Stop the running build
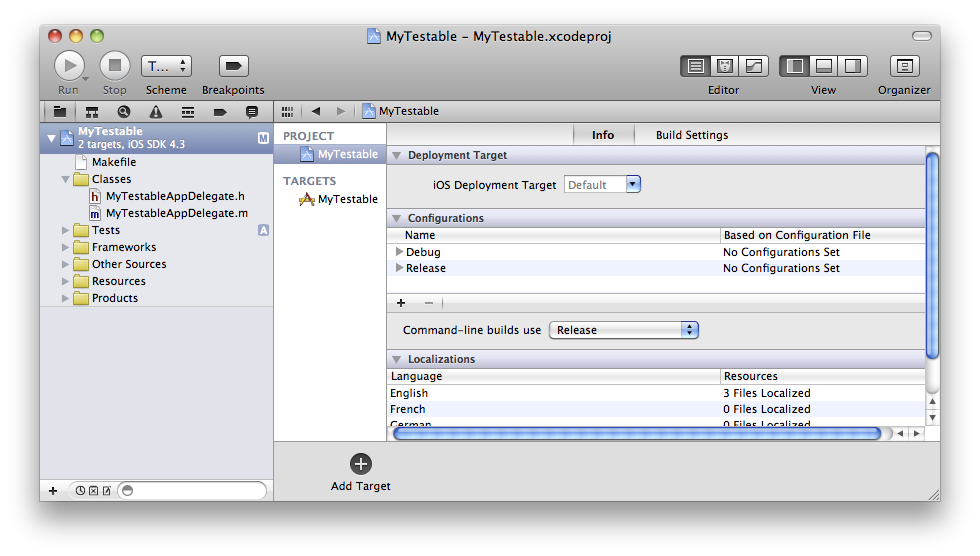Screen dimensions: 980x556 click(115, 66)
